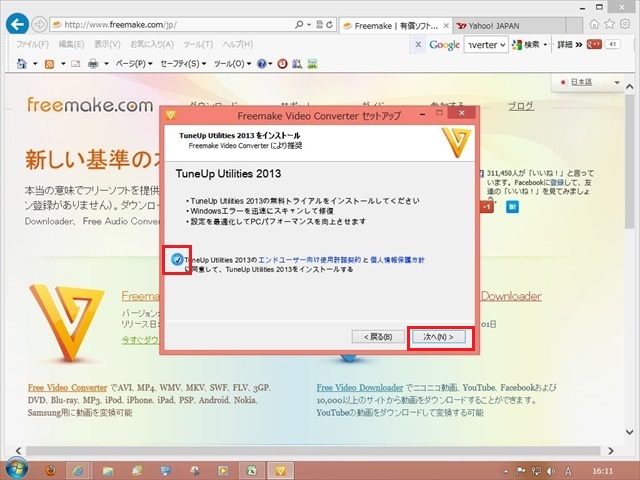This screenshot has height=480, width=640.
Task: Click the refresh icon in the address bar
Action: coord(329,23)
